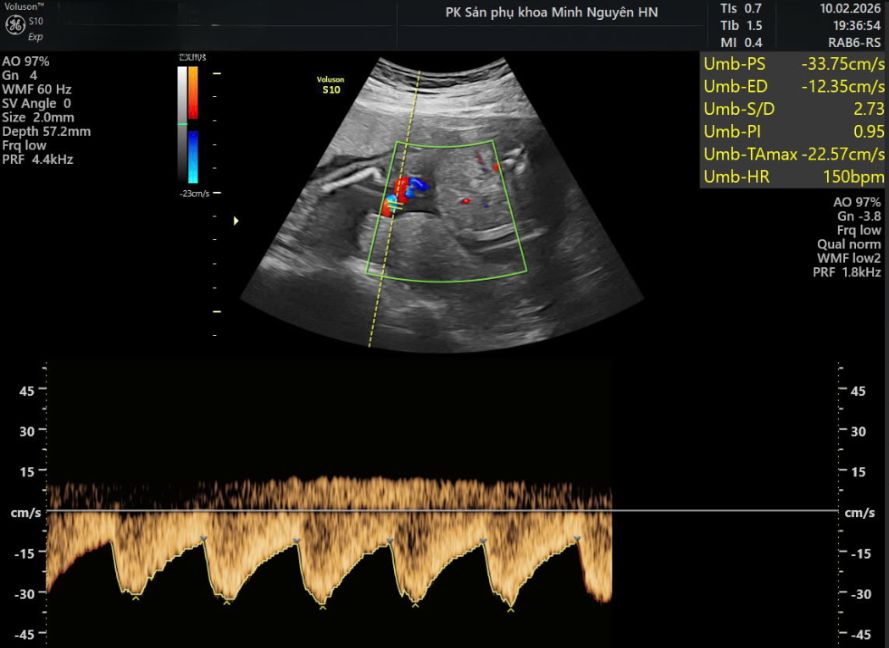This screenshot has height=648, width=889.
Task: Click the GE logo icon
Action: [x=14, y=23]
